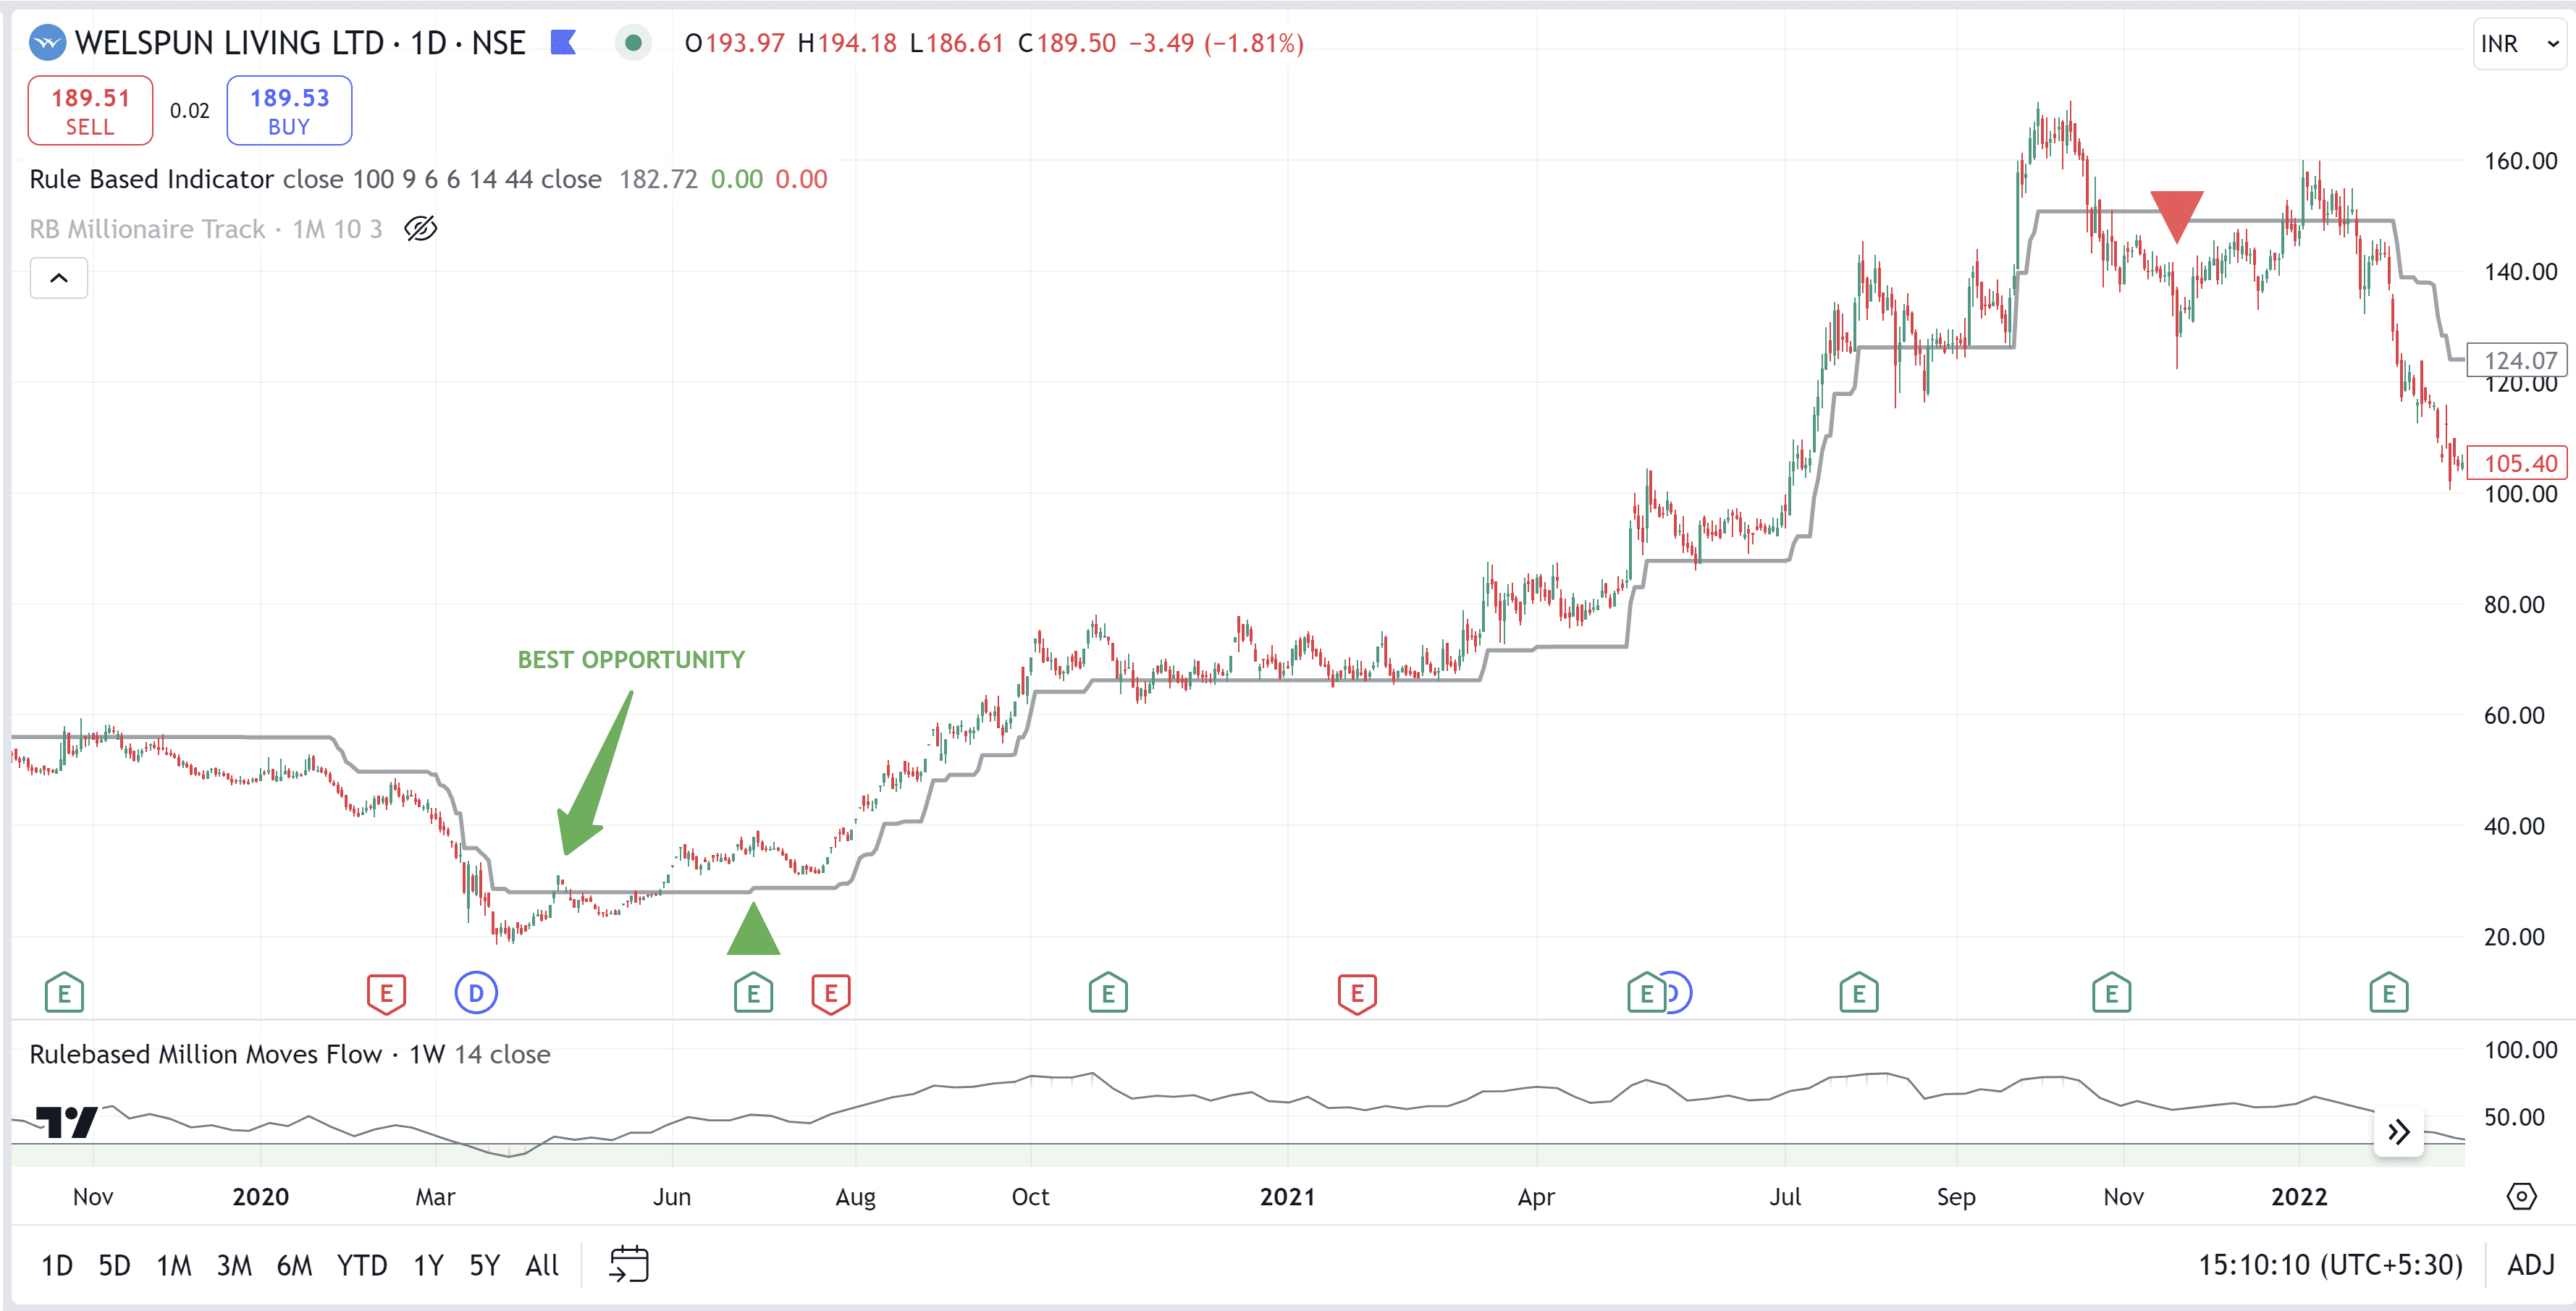2576x1311 pixels.
Task: Click the green market status dot
Action: pos(632,43)
